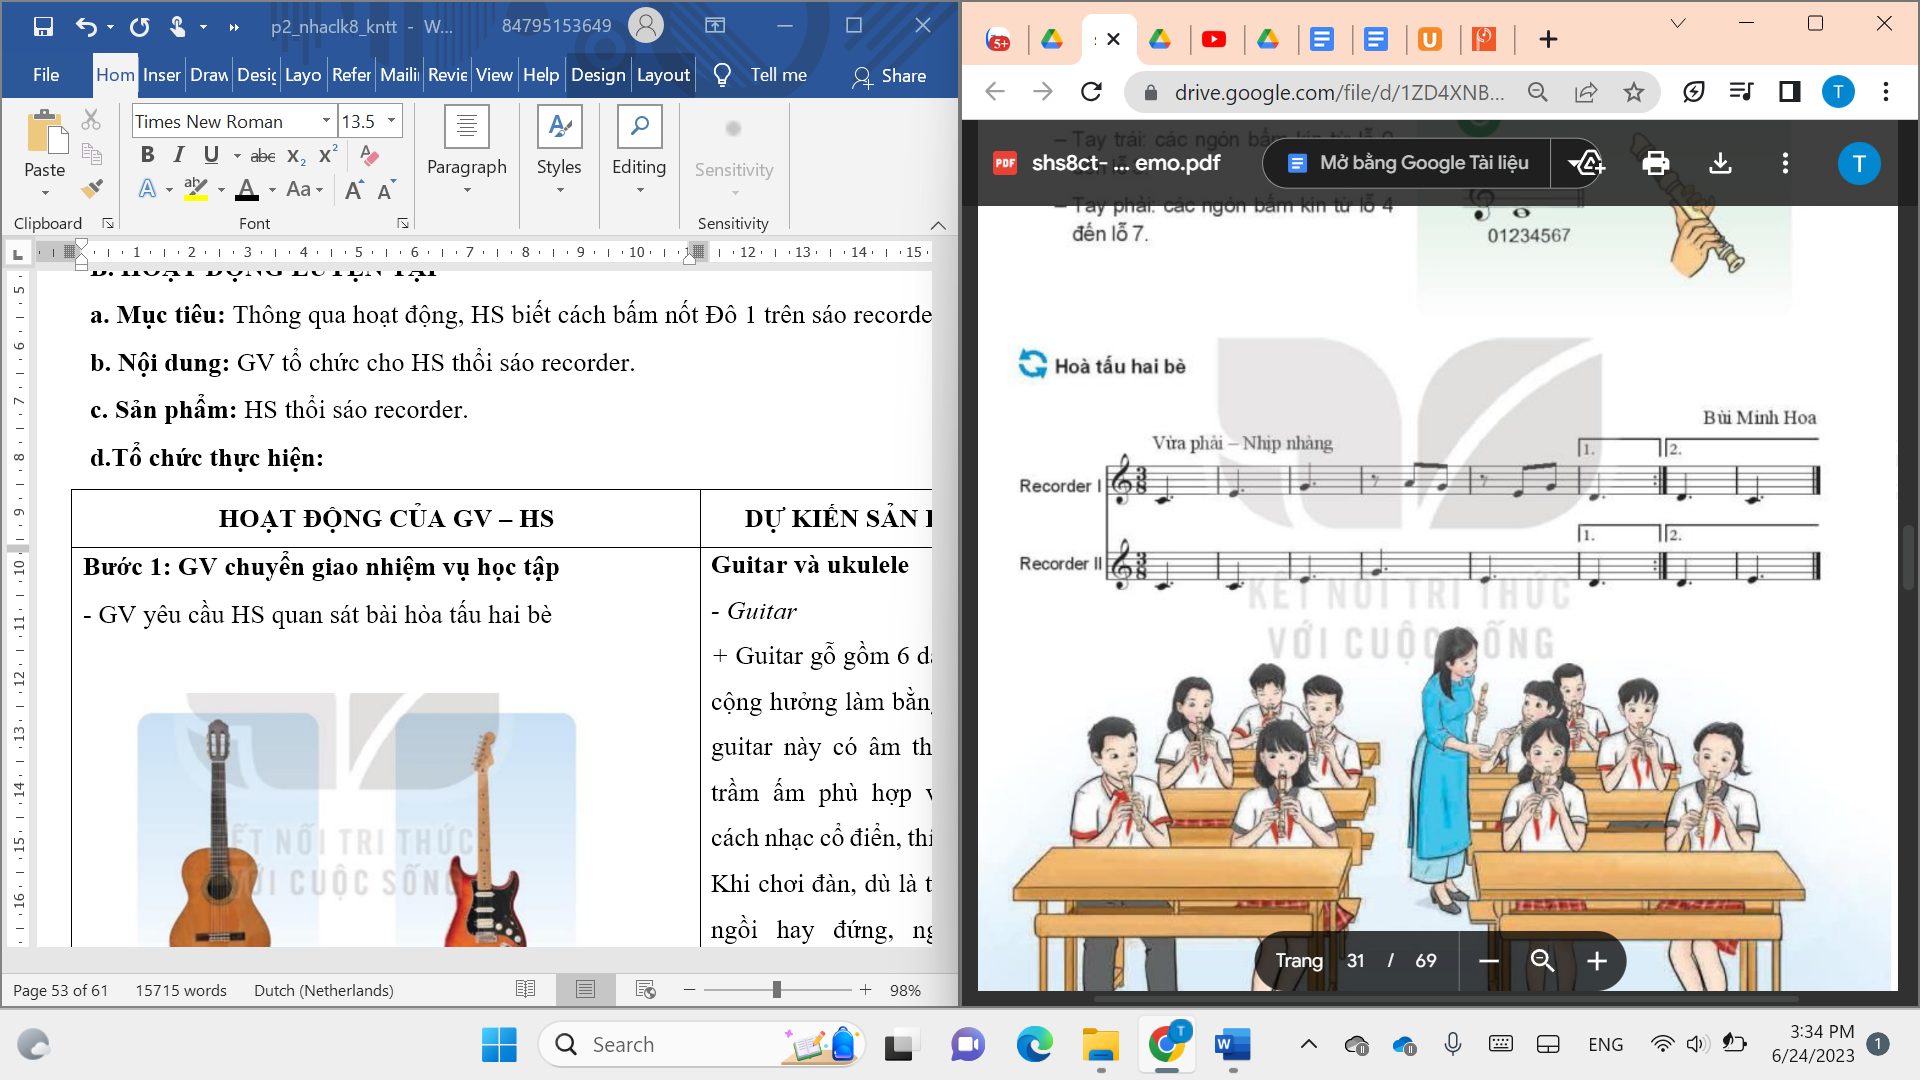
Task: Click the Save icon in Word title bar
Action: point(43,26)
